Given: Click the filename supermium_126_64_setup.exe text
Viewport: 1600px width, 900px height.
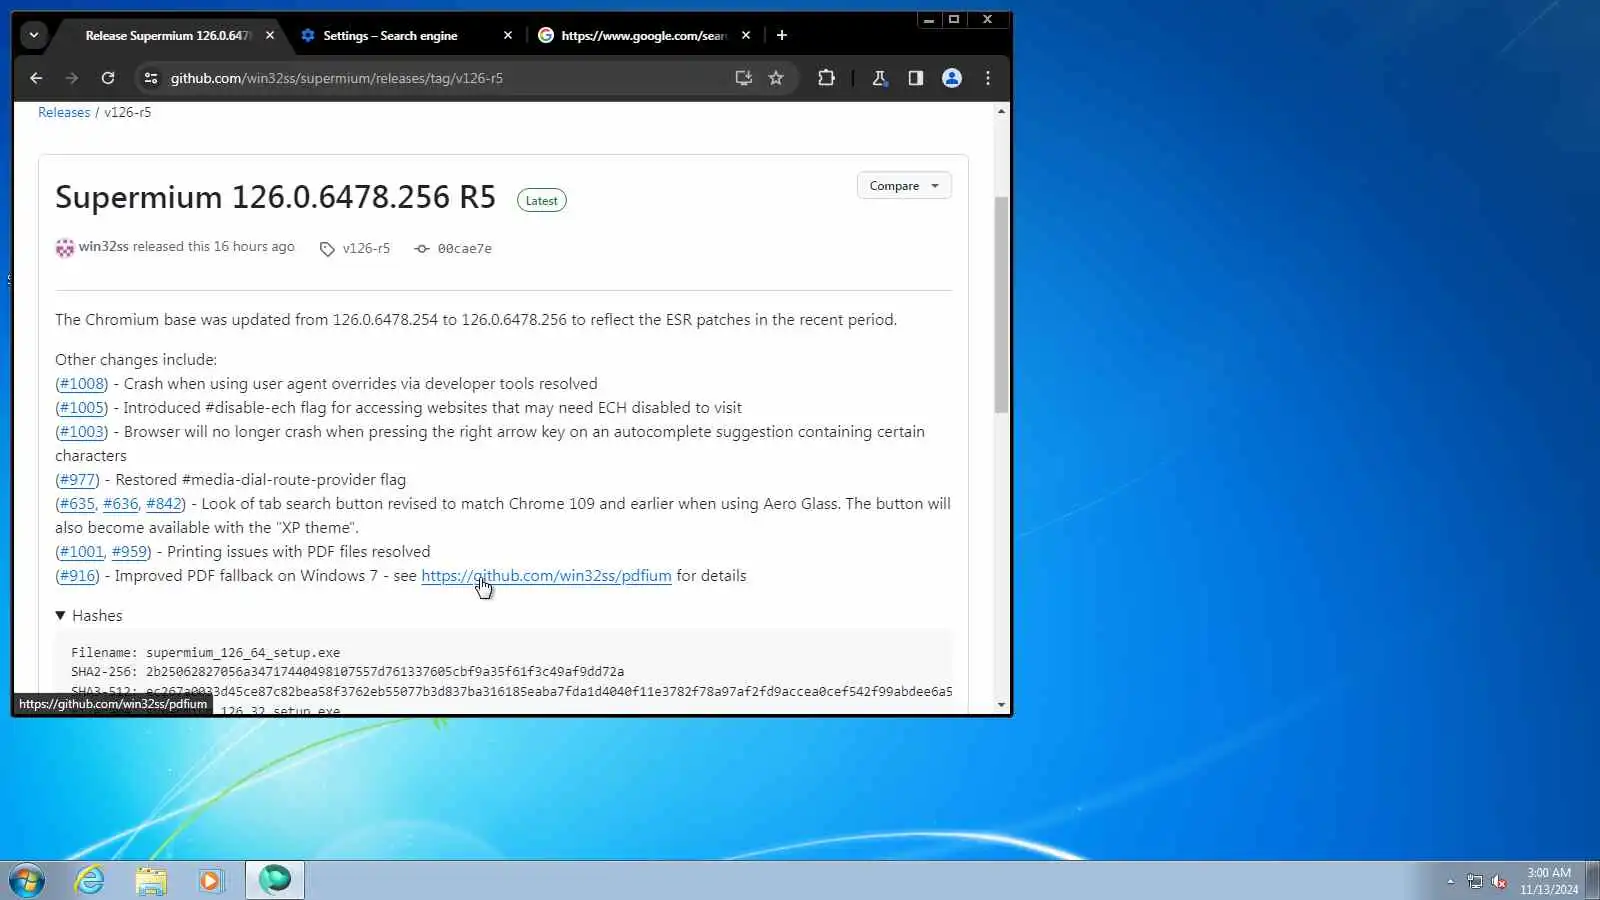Looking at the screenshot, I should [243, 653].
